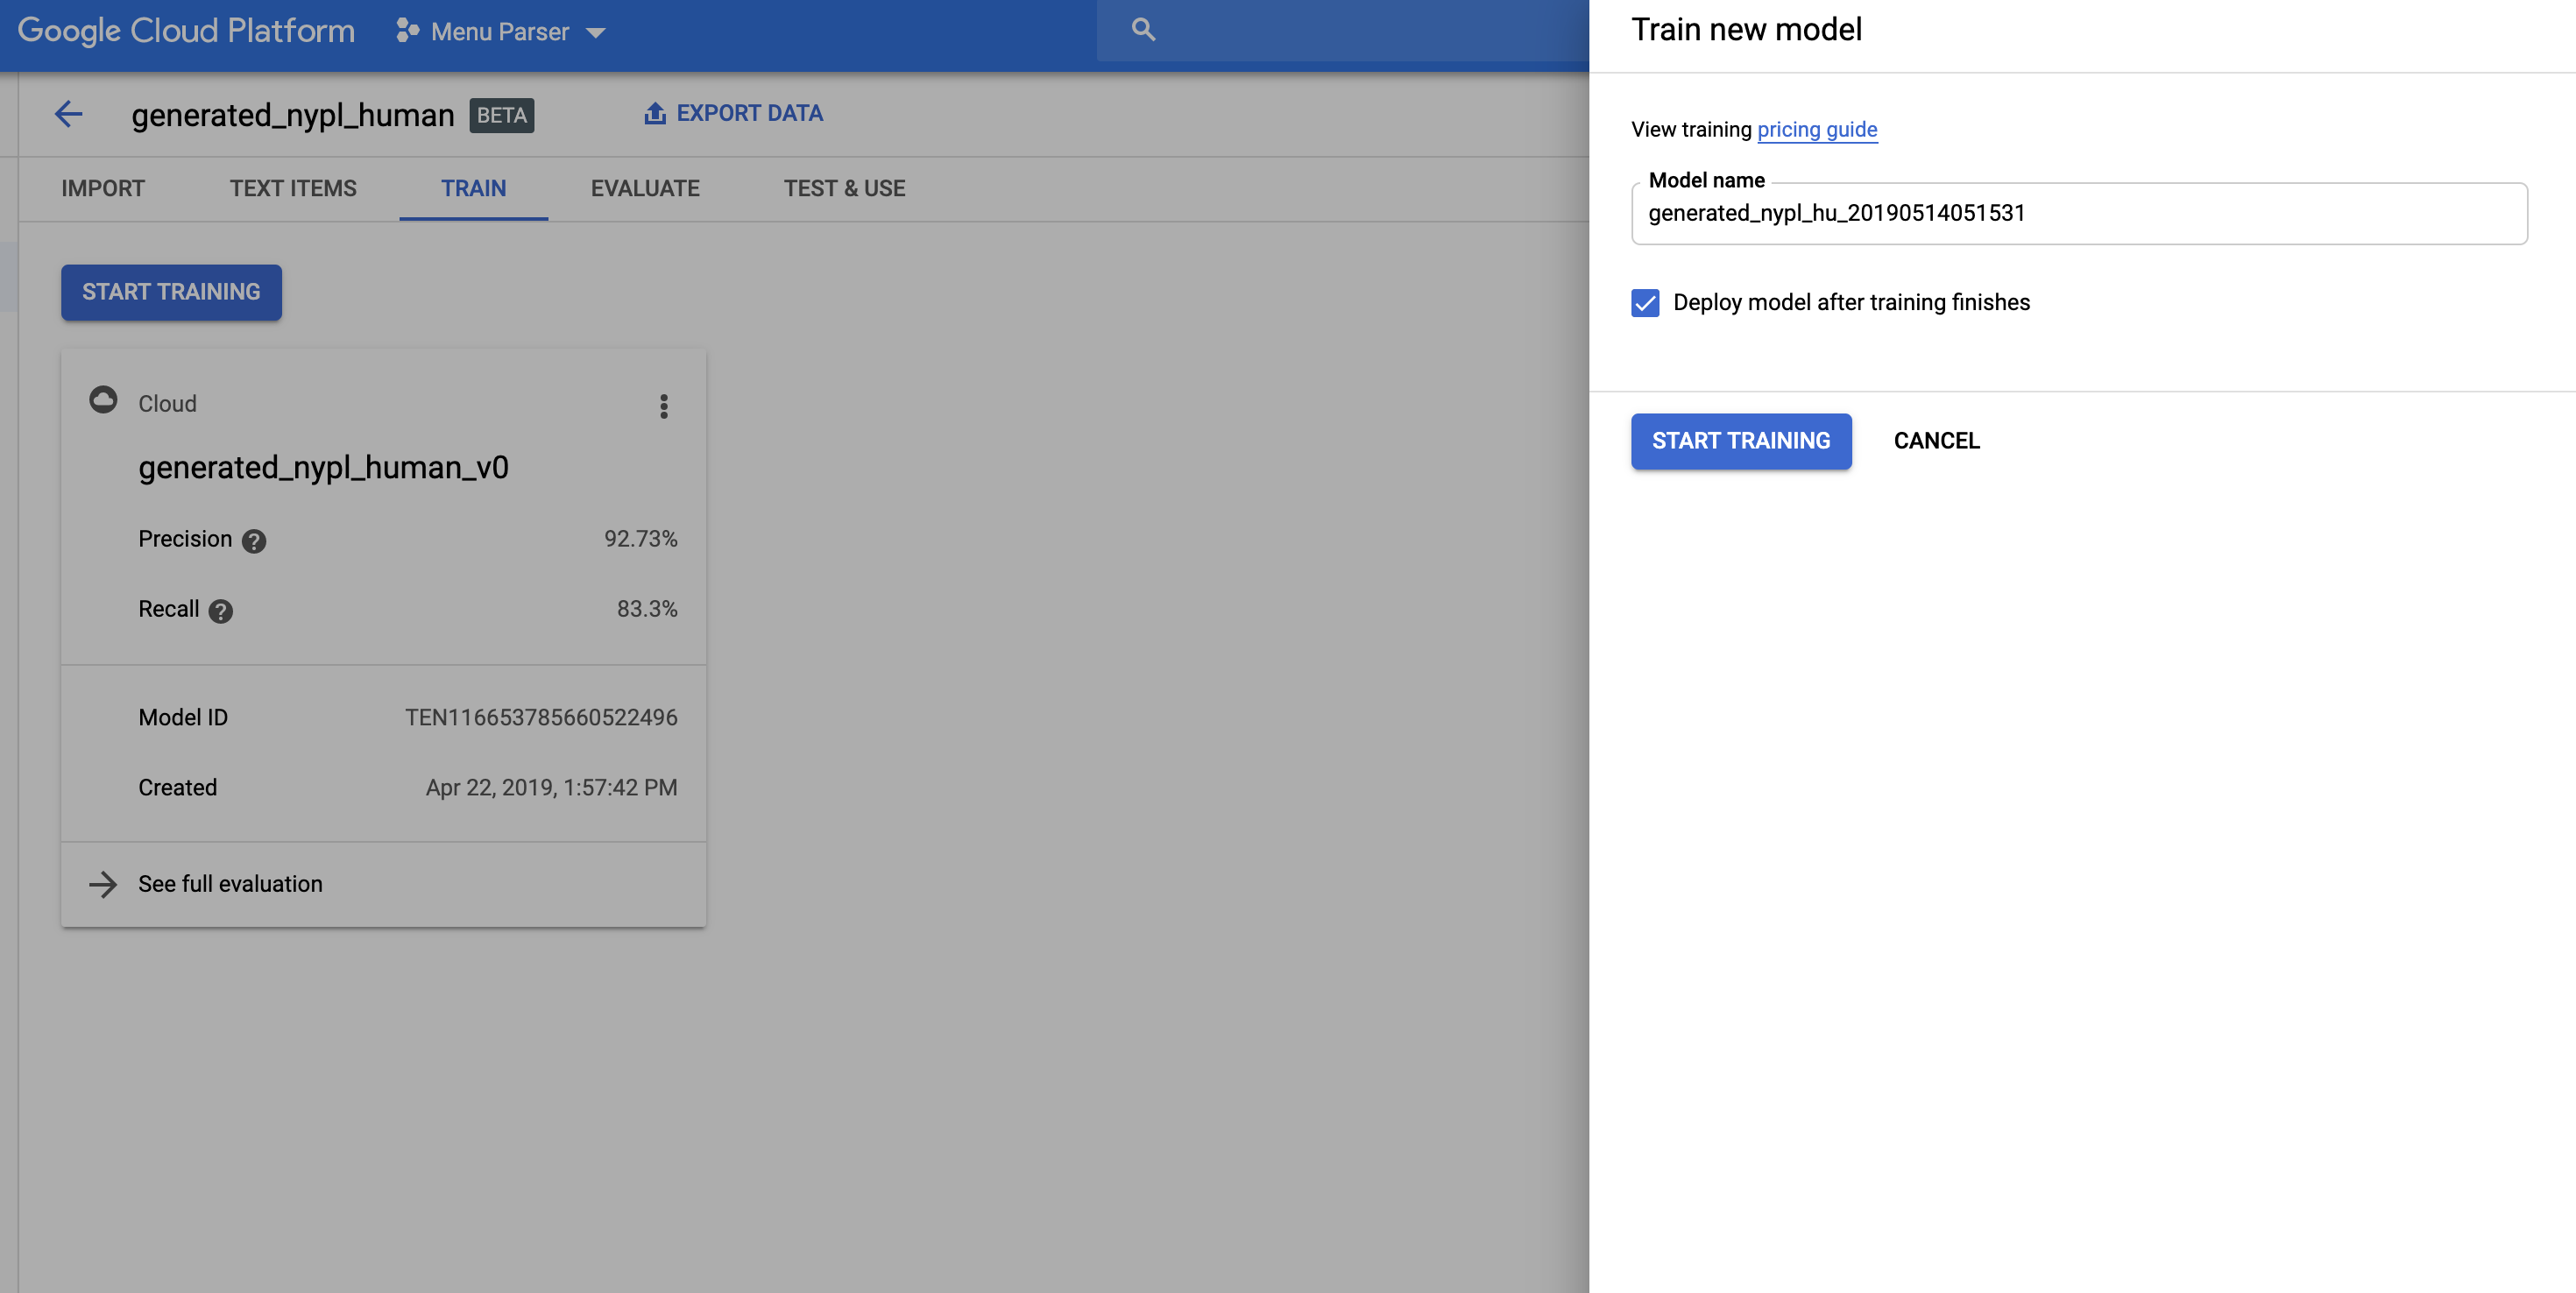Open the search bar via magnifier icon
Image resolution: width=2576 pixels, height=1293 pixels.
point(1141,30)
